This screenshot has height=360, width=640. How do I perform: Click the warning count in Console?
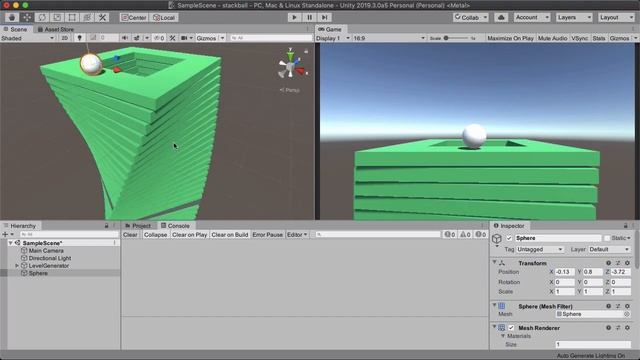click(x=465, y=235)
